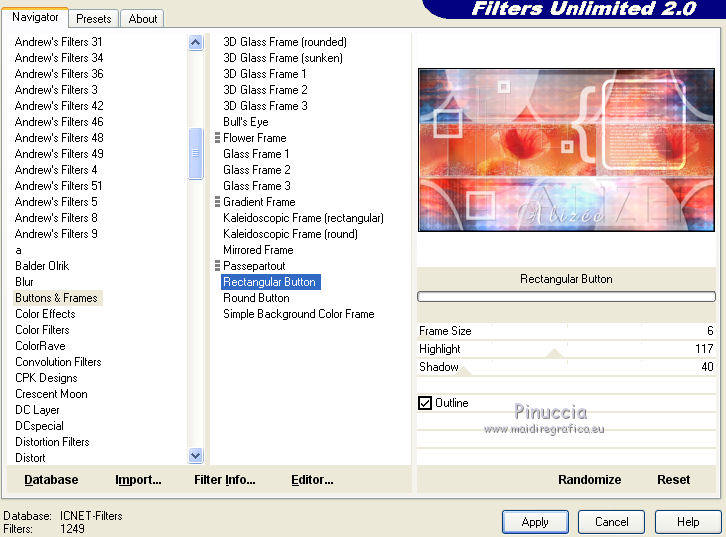
Task: Open Help for Filters Unlimited
Action: click(x=688, y=522)
